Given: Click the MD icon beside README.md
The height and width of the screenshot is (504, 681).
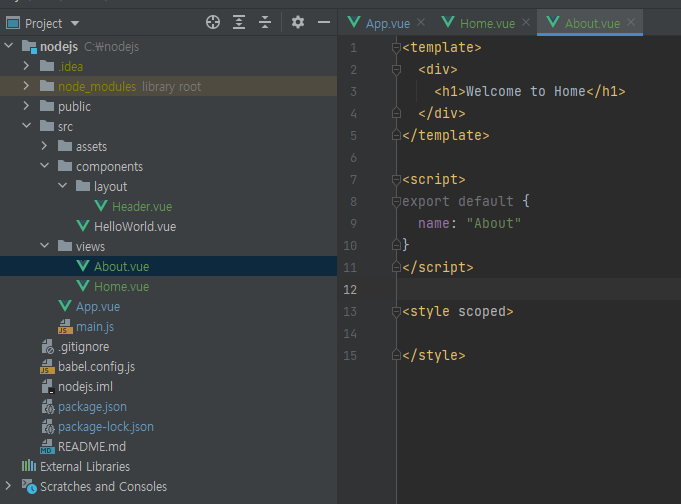Looking at the screenshot, I should 47,446.
